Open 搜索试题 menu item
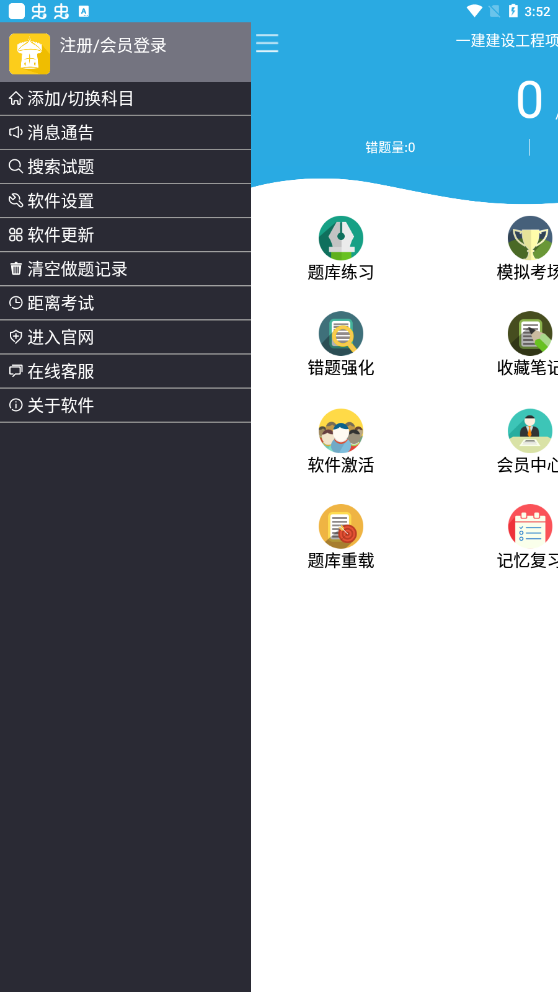 pyautogui.click(x=125, y=167)
